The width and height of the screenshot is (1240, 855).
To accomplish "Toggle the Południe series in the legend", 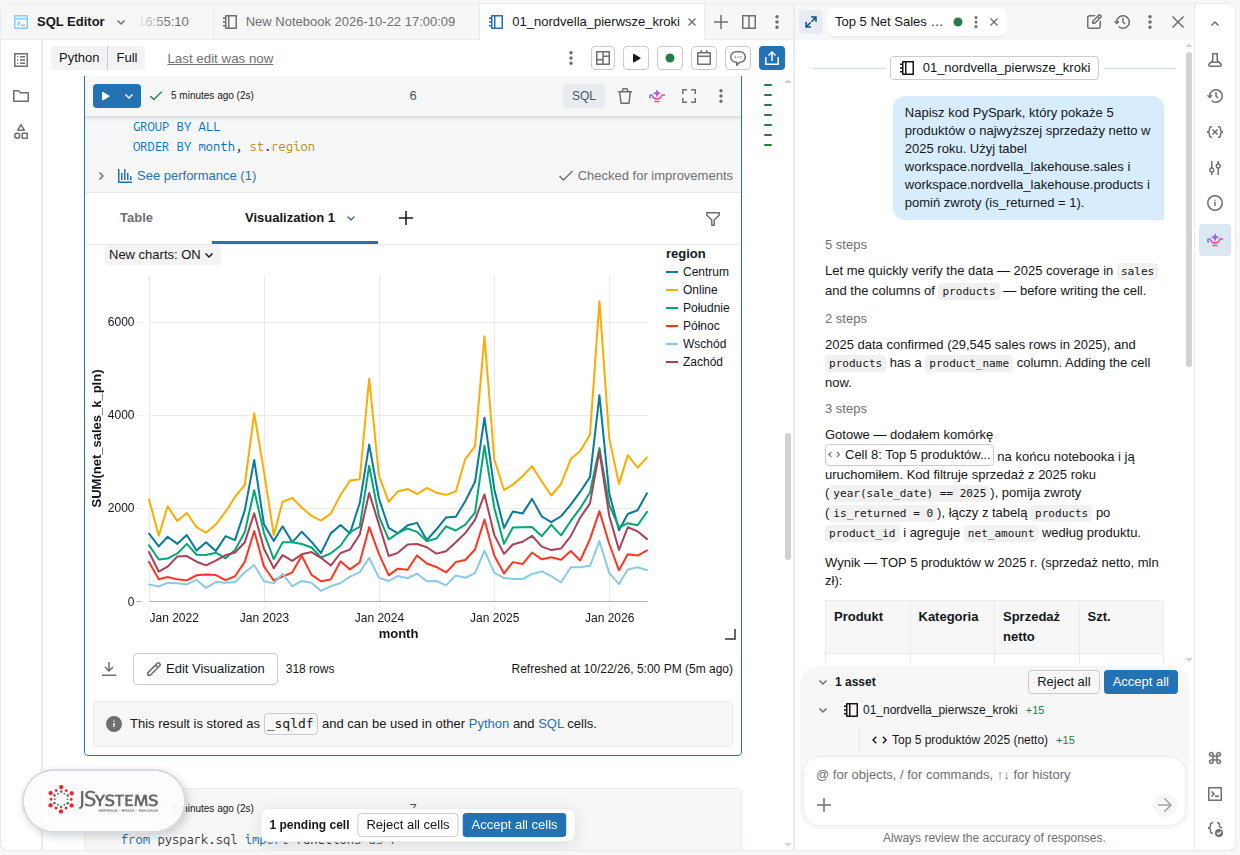I will point(697,308).
